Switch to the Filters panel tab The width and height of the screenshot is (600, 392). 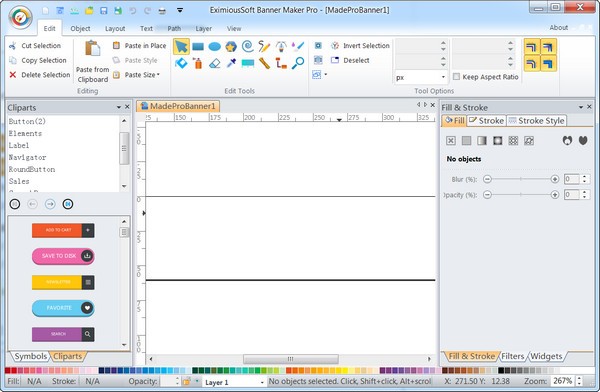pos(513,356)
